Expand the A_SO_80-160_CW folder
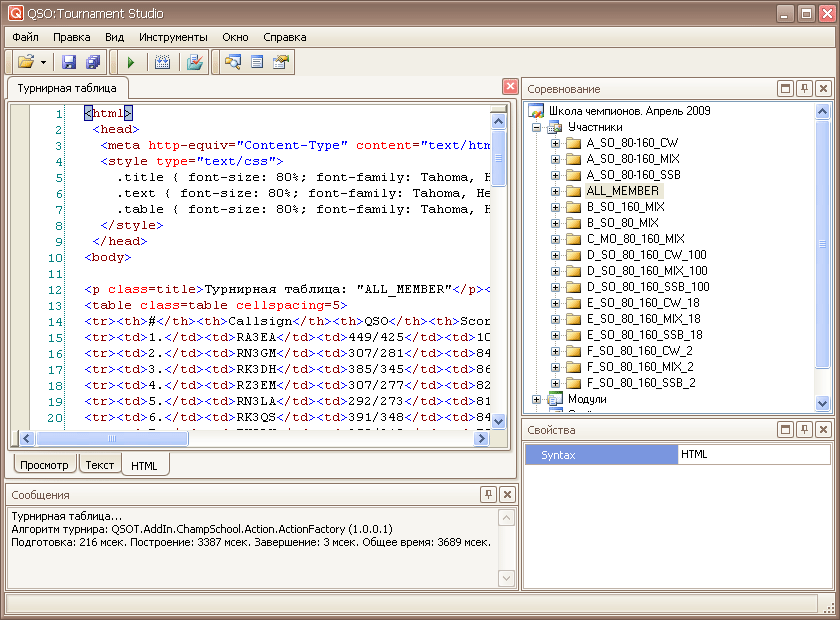The width and height of the screenshot is (840, 620). (x=556, y=143)
